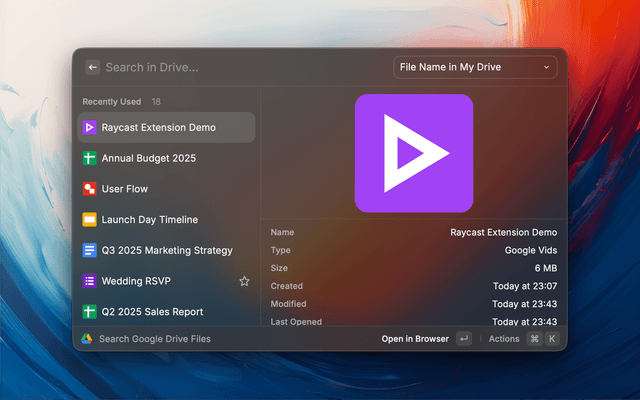The width and height of the screenshot is (640, 400).
Task: Click the Sheets icon beside Annual Budget 2025
Action: pyautogui.click(x=89, y=158)
